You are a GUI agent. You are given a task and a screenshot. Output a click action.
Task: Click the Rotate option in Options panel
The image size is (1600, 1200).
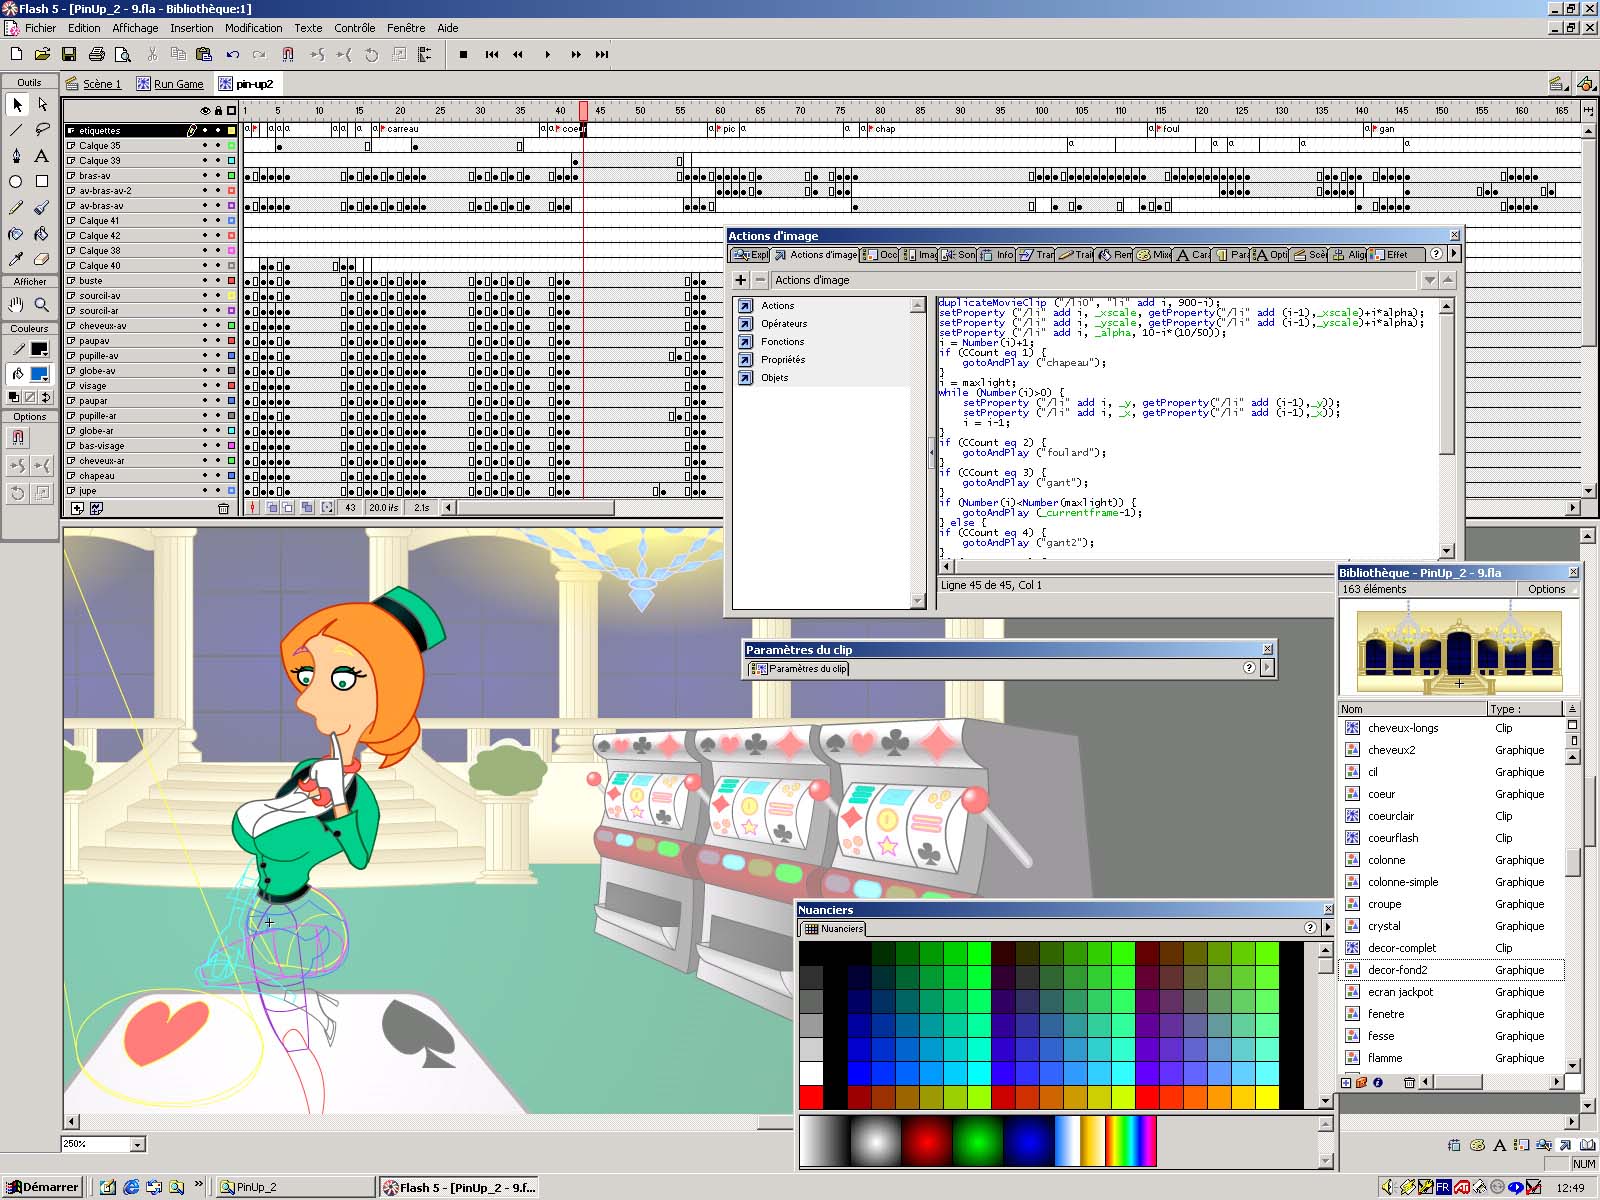pos(17,493)
